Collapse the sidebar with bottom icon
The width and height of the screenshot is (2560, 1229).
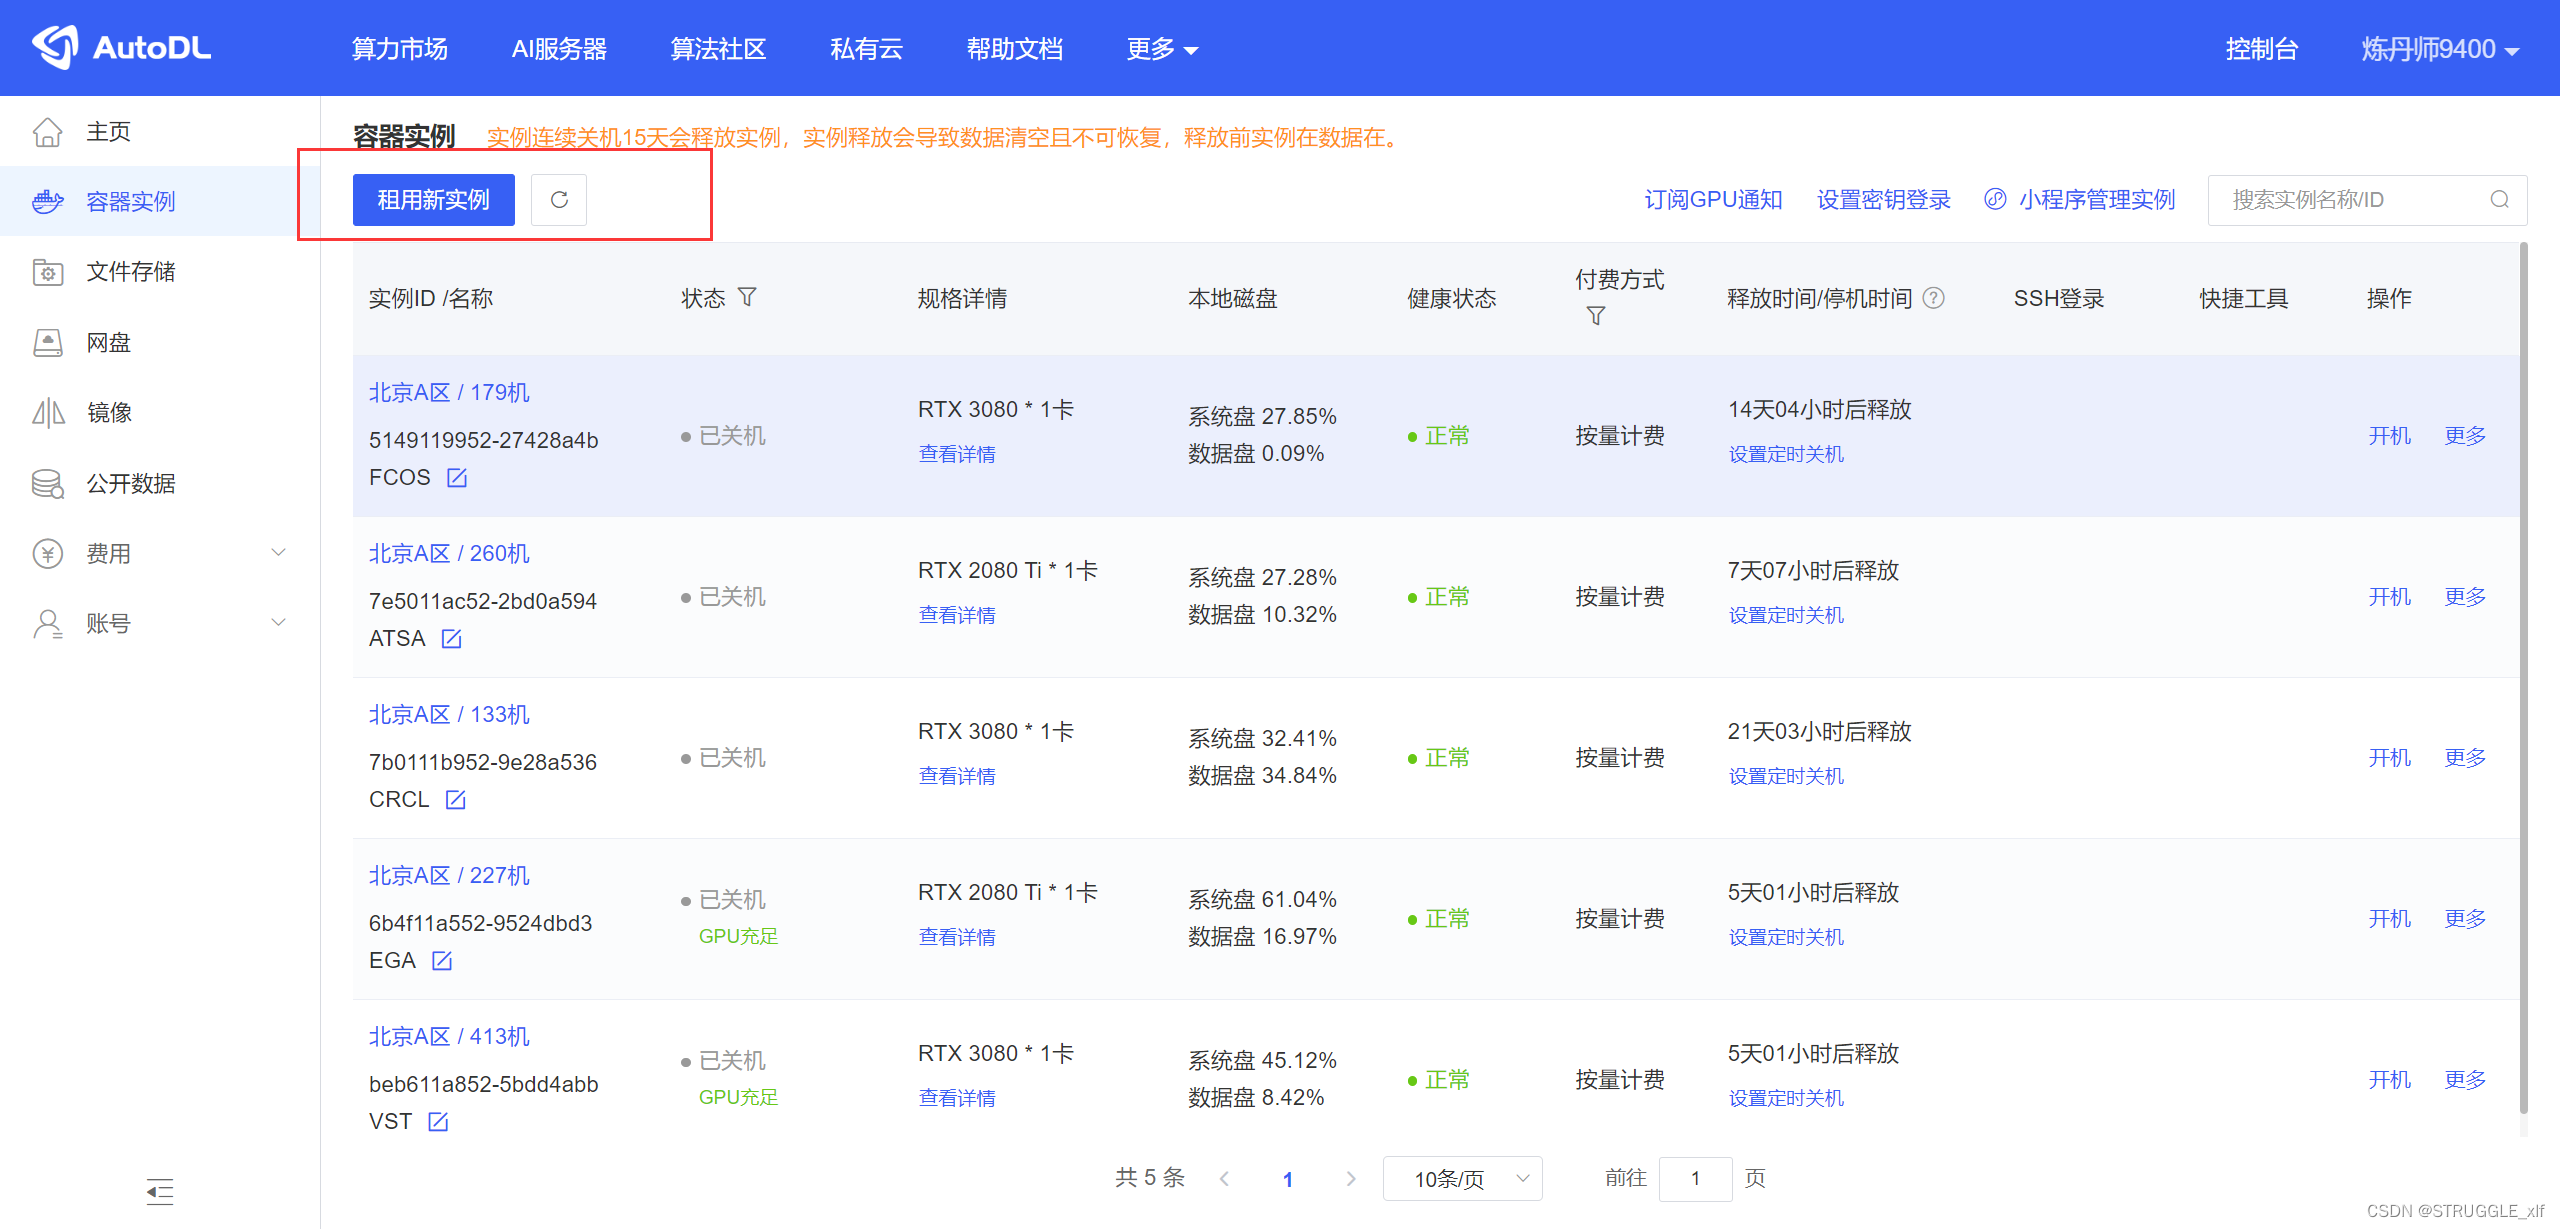point(160,1191)
